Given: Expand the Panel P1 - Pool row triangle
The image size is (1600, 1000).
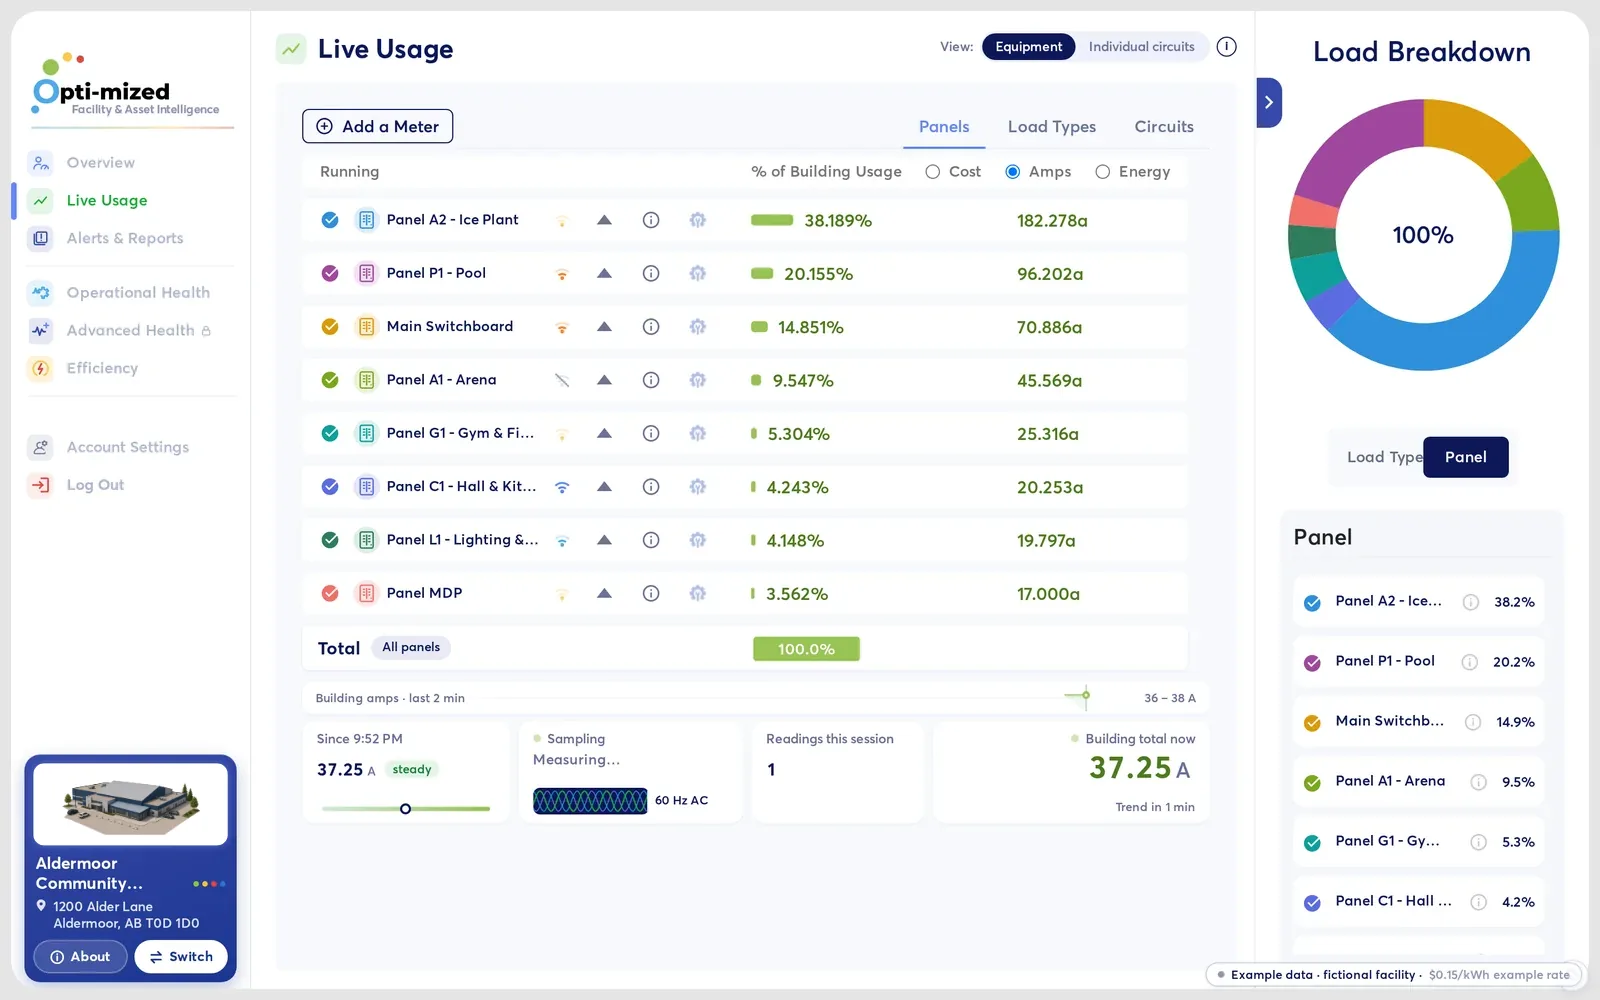Looking at the screenshot, I should (604, 273).
